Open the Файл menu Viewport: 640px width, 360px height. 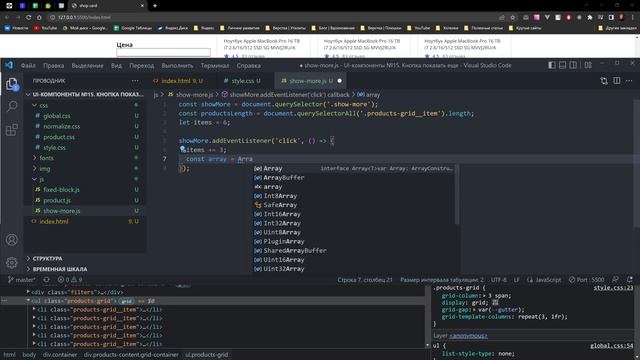[x=28, y=65]
